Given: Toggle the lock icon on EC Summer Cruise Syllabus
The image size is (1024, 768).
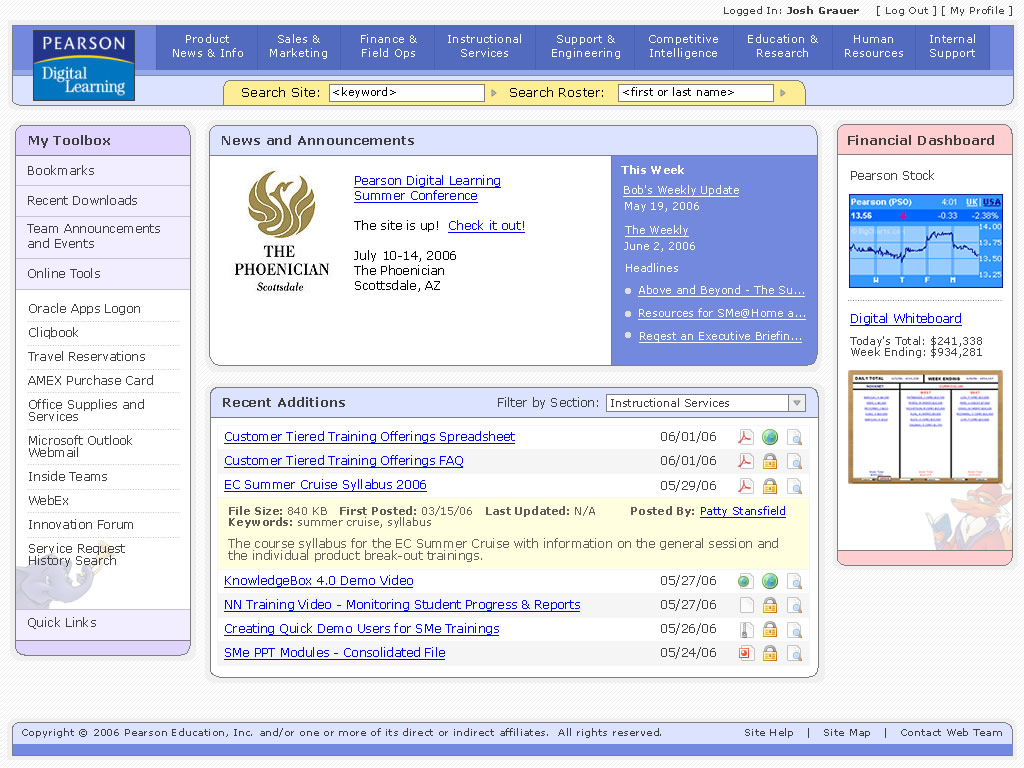Looking at the screenshot, I should point(769,485).
